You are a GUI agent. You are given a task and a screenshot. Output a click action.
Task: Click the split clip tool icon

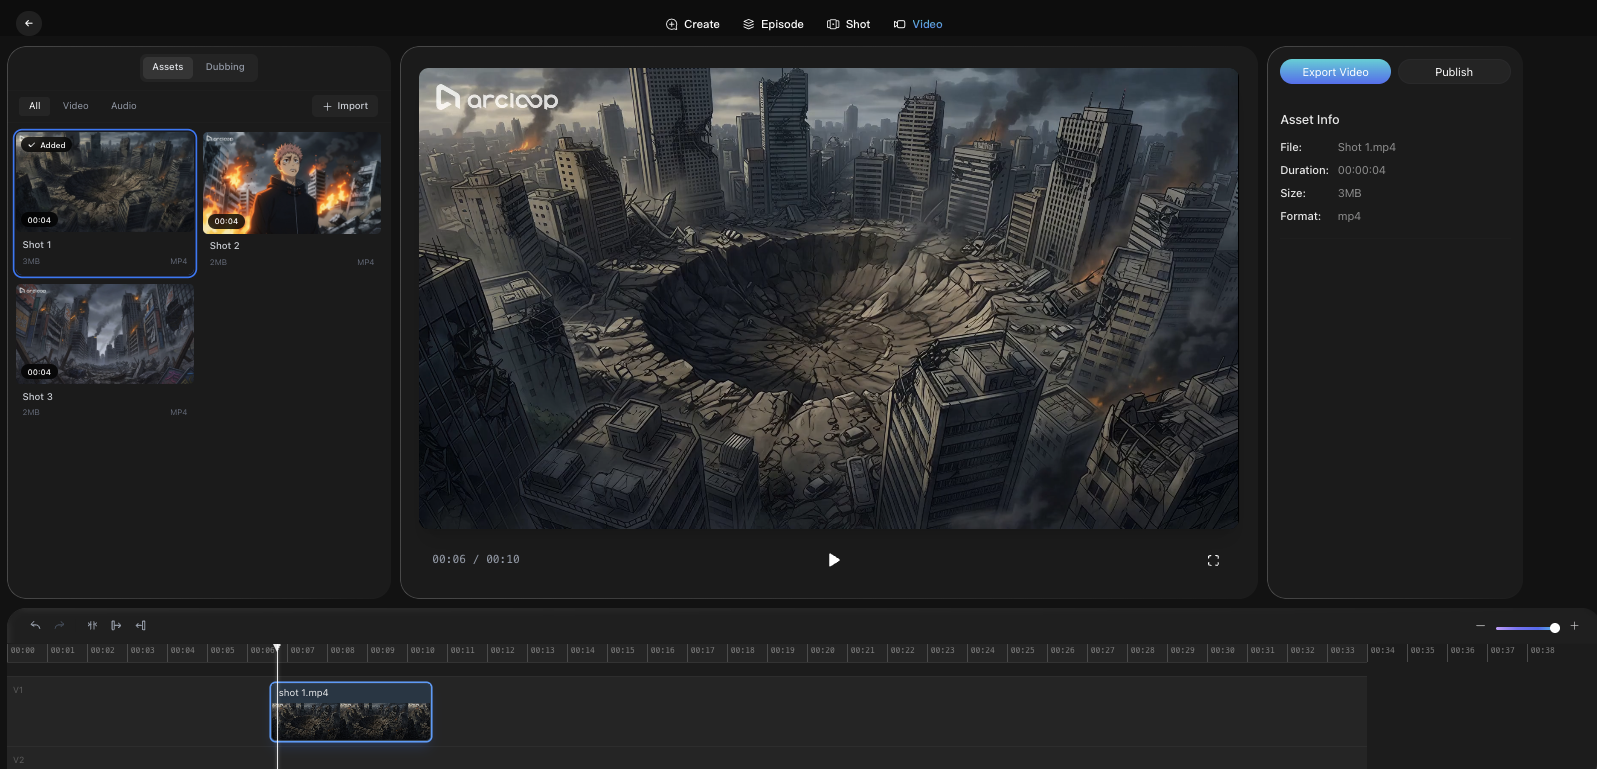point(92,625)
